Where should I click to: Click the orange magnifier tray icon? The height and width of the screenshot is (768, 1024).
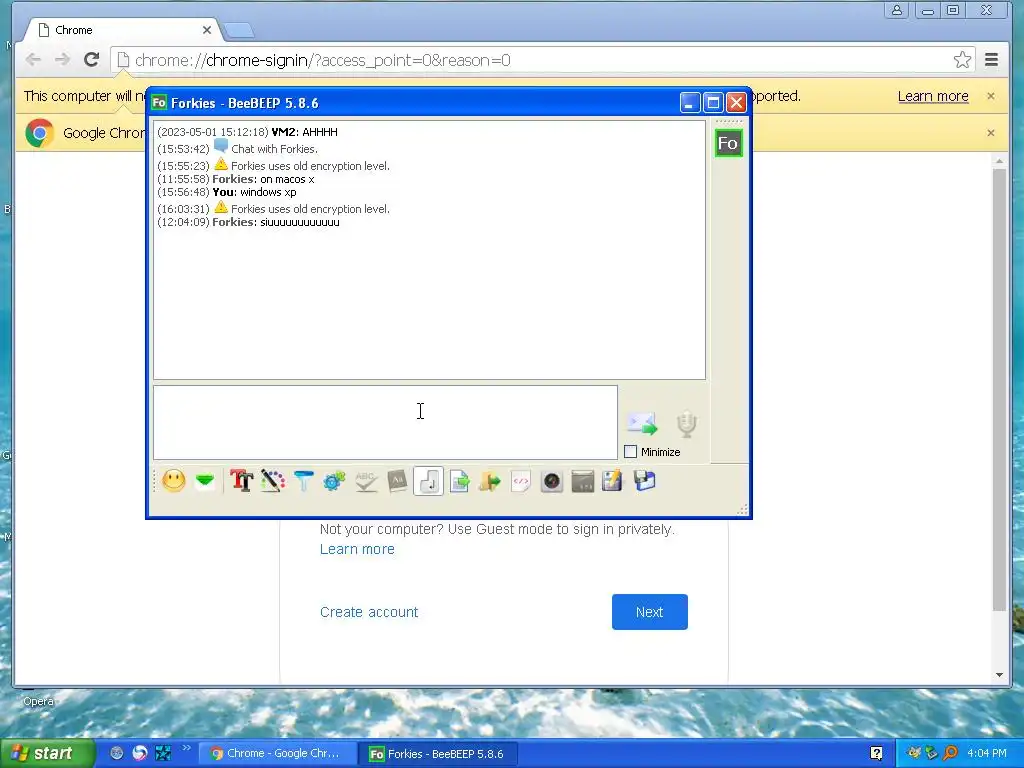pos(950,753)
